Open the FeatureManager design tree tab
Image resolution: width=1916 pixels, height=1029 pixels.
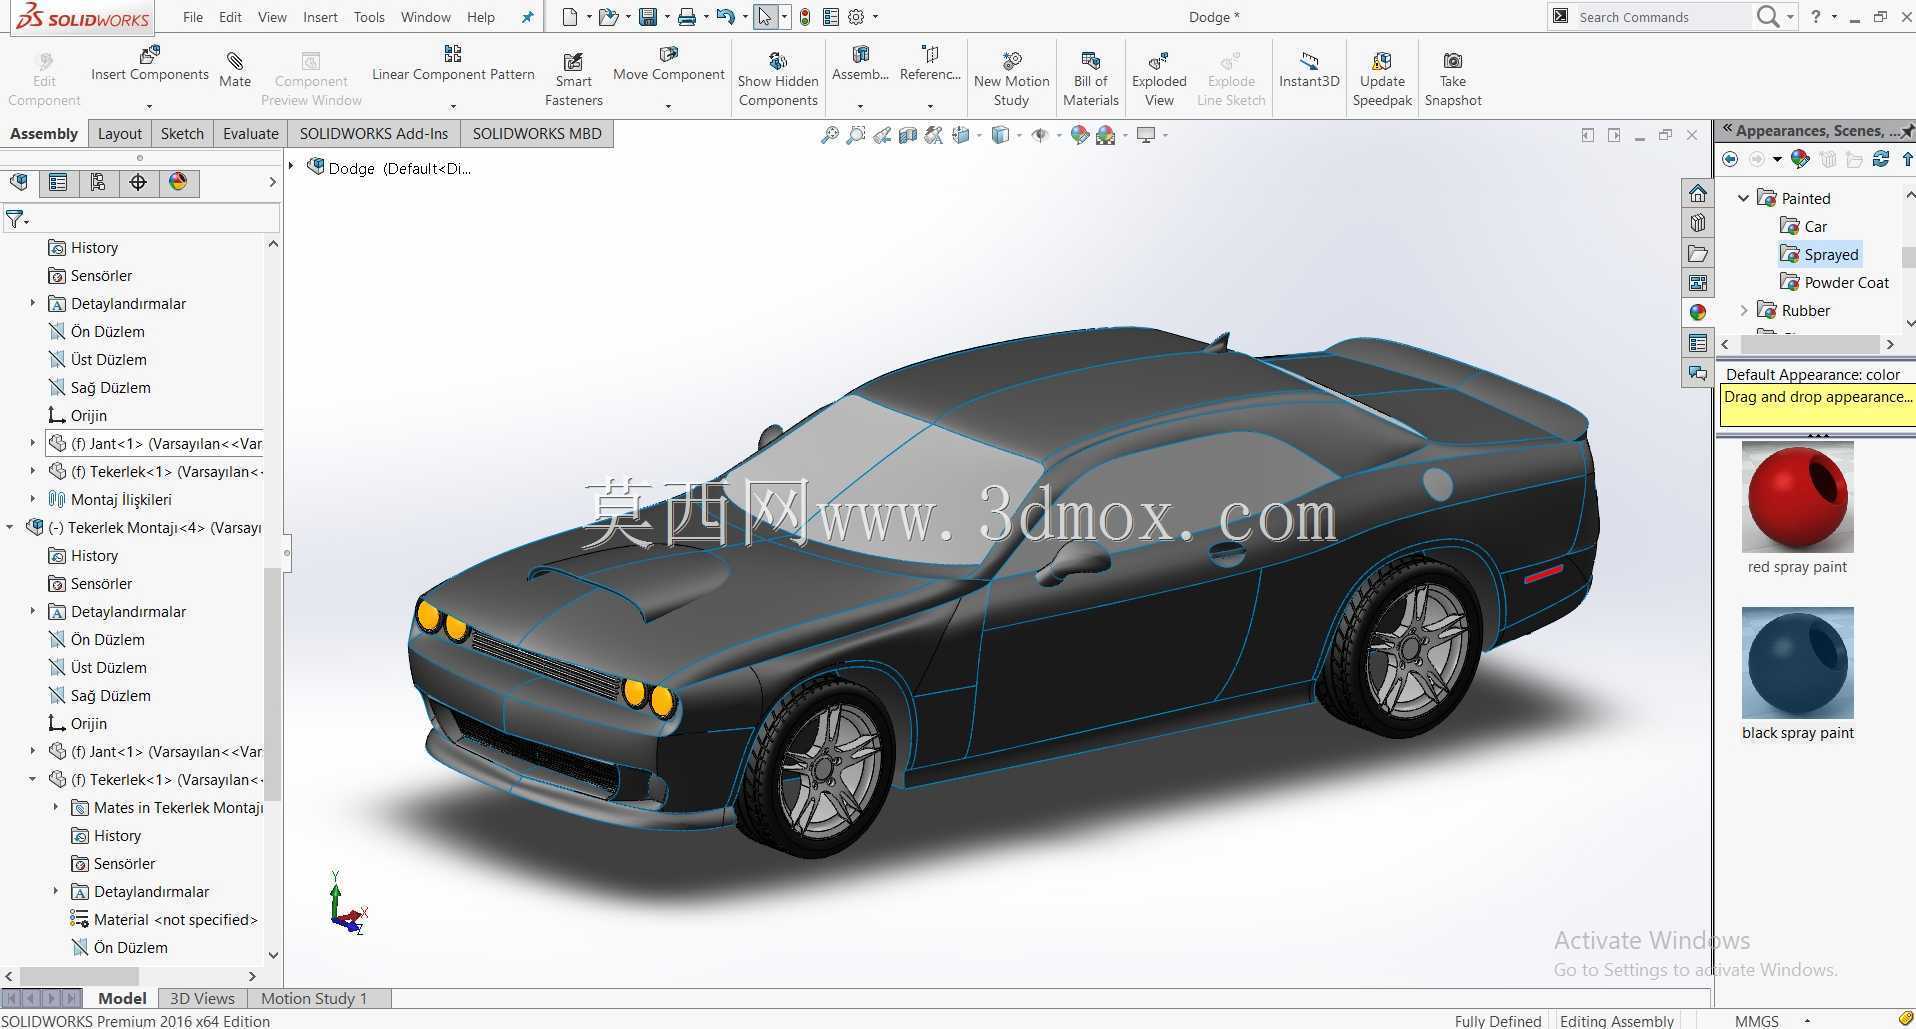[19, 182]
